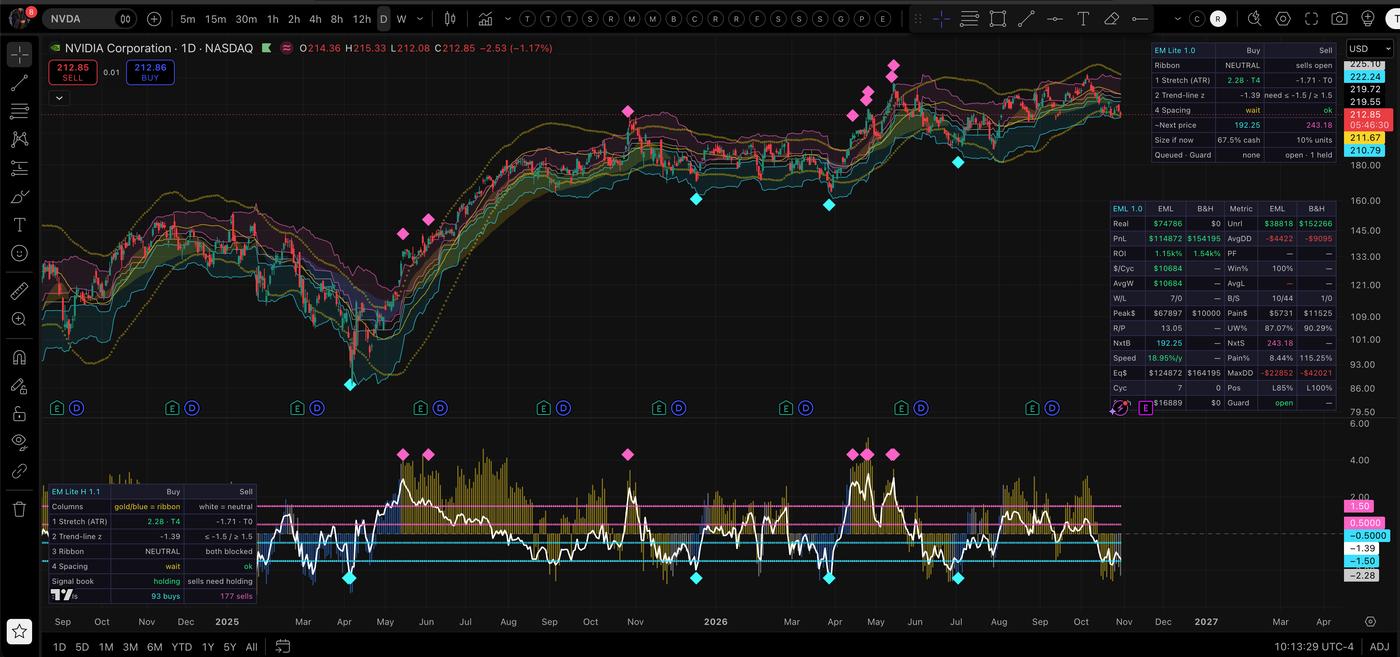Collapse the legend chevron under Sell button
The image size is (1400, 657).
click(59, 98)
